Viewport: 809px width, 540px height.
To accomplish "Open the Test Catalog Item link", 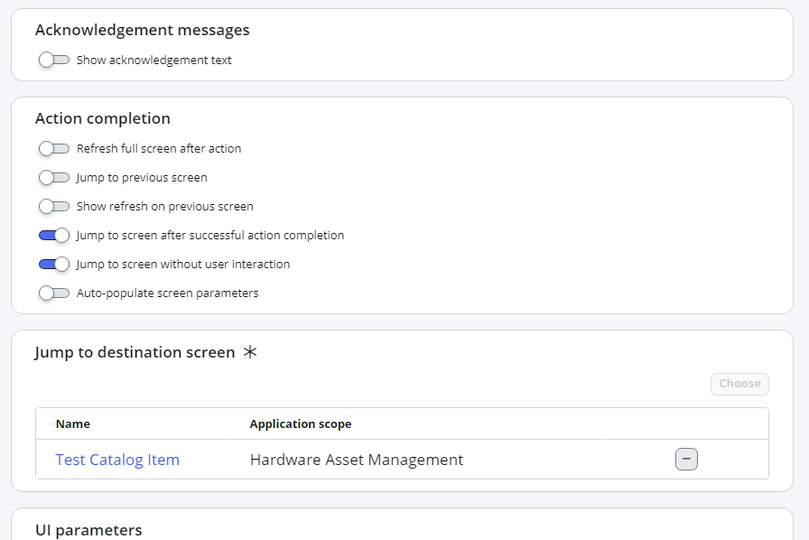I will (118, 460).
